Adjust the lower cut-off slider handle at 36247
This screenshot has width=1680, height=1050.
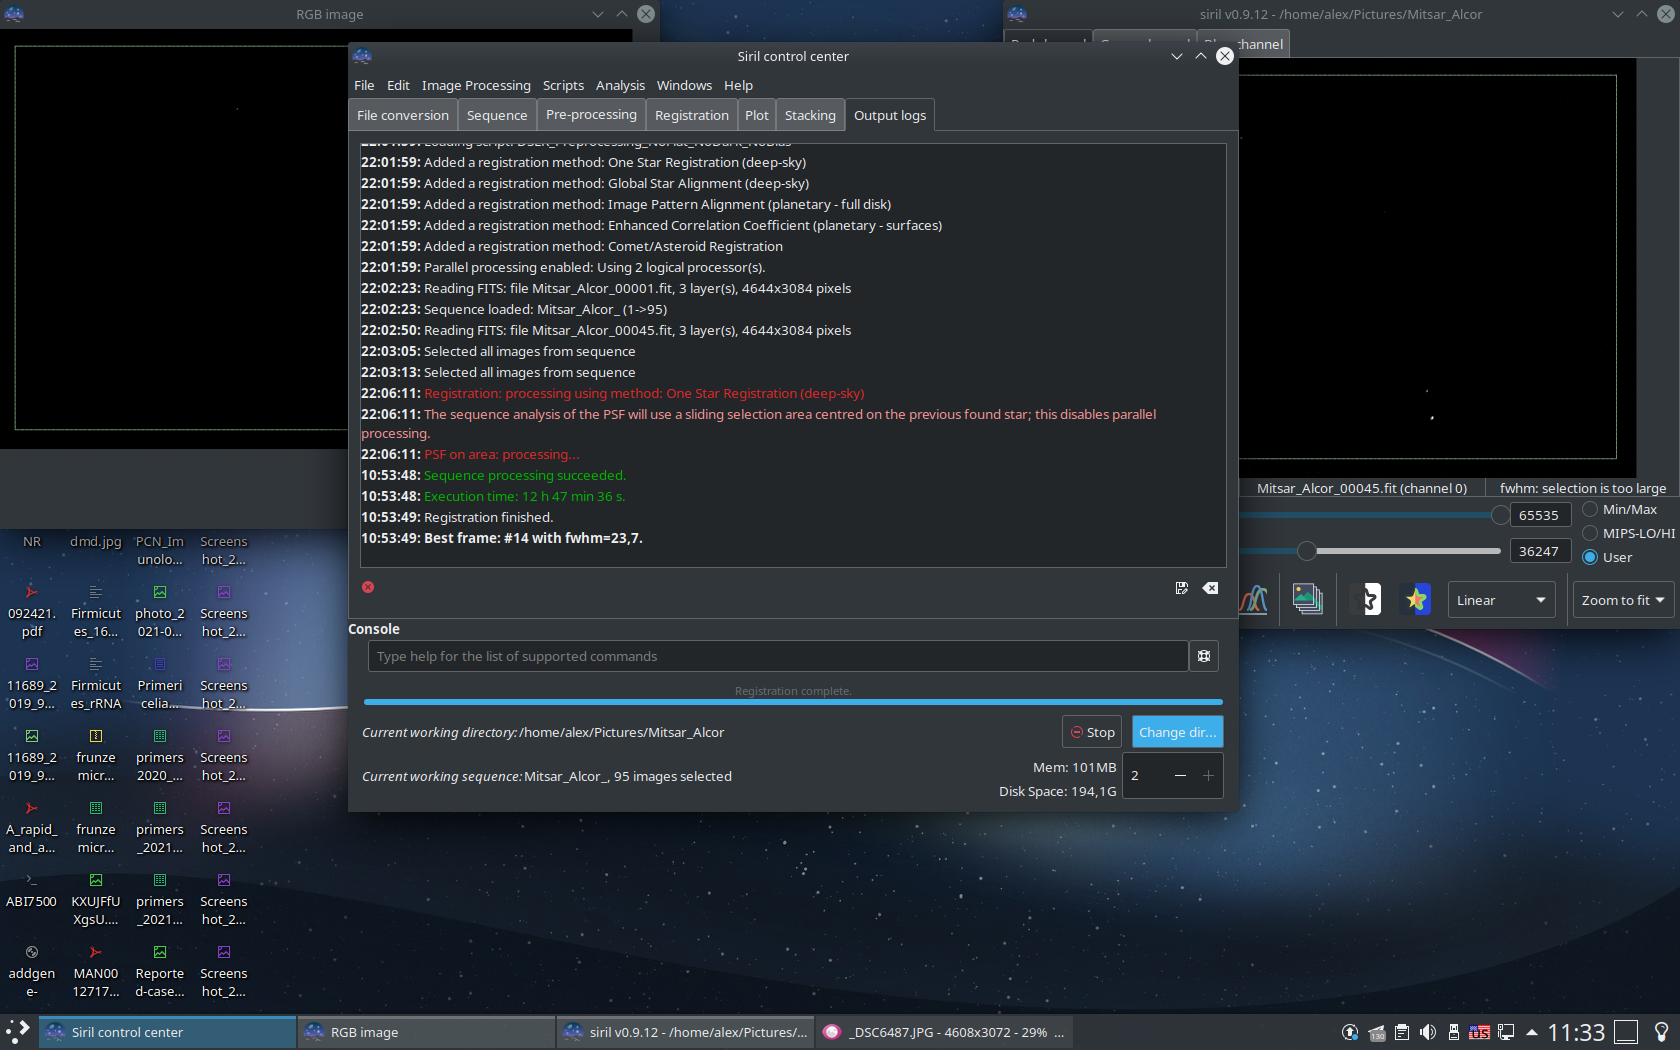click(1306, 551)
